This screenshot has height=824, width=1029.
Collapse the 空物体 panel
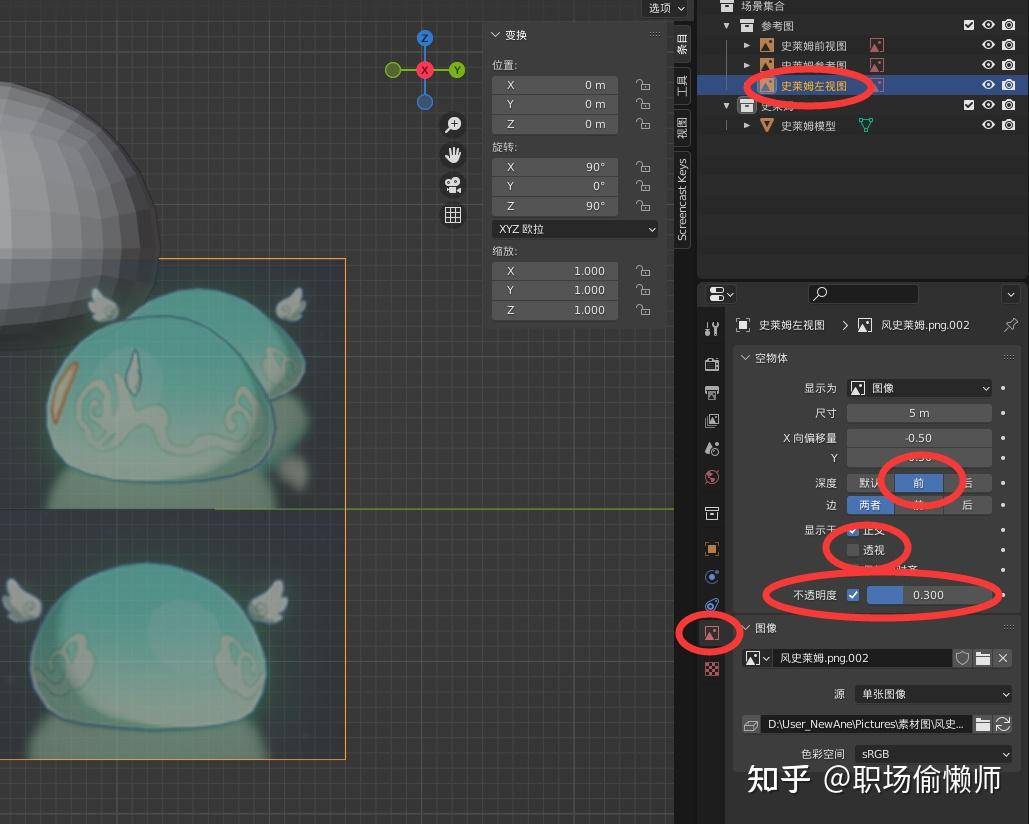tap(745, 358)
